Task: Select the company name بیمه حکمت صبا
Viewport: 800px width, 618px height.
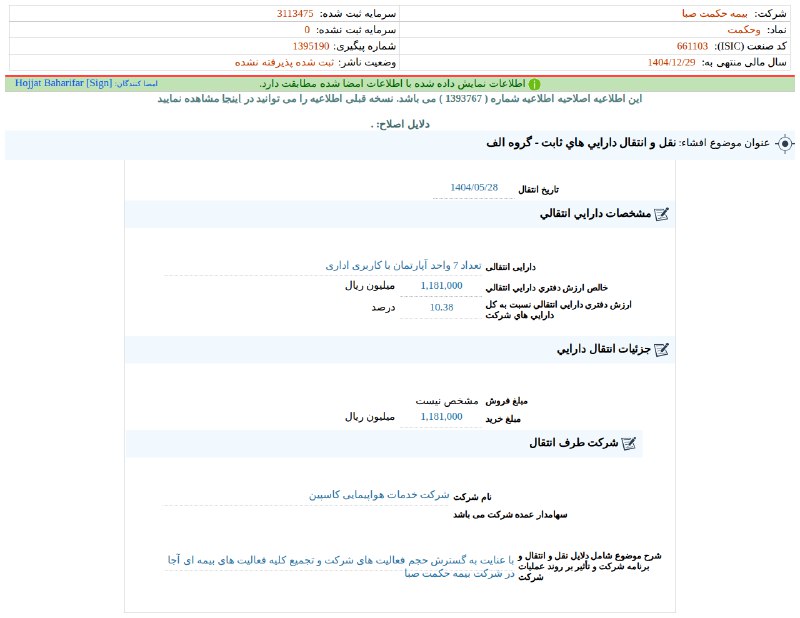Action: tap(714, 14)
